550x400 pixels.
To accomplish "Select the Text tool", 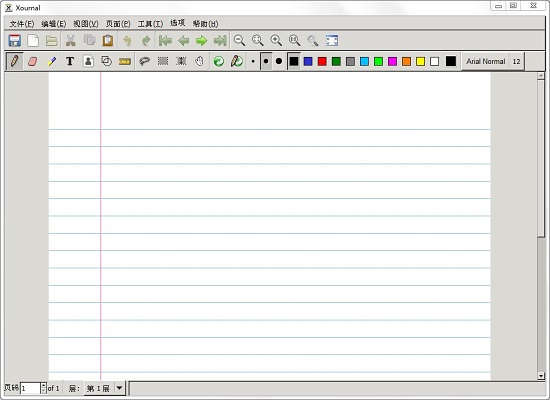I will tap(70, 61).
